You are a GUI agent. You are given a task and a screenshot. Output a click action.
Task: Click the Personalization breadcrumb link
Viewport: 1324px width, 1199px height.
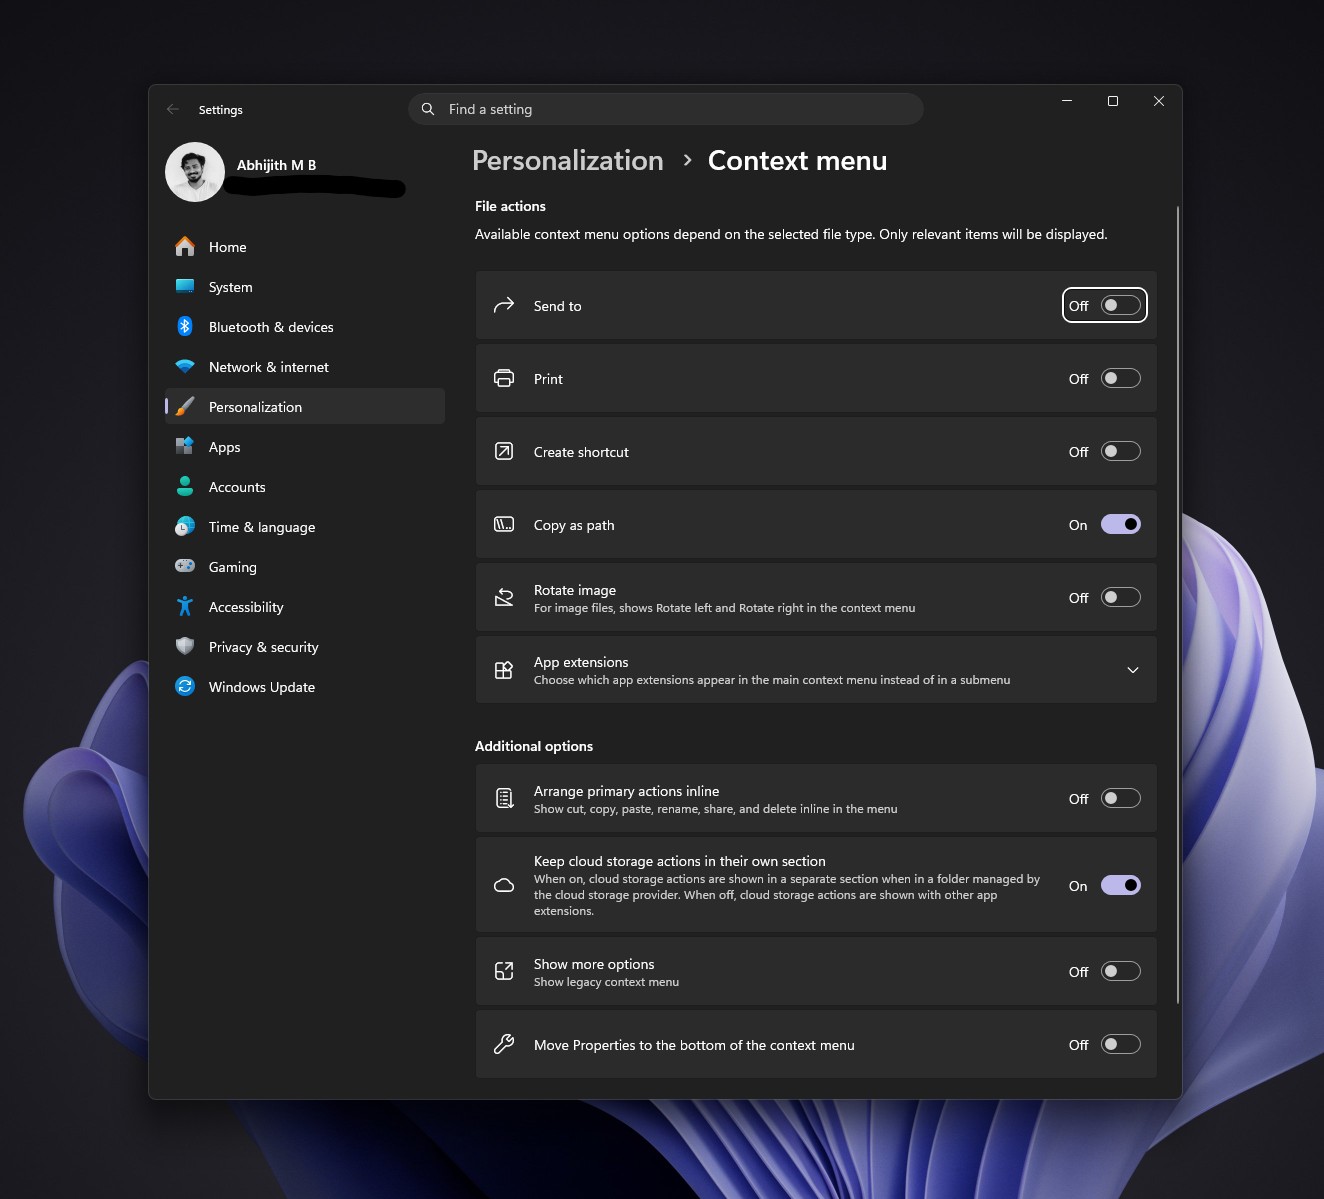click(x=568, y=160)
